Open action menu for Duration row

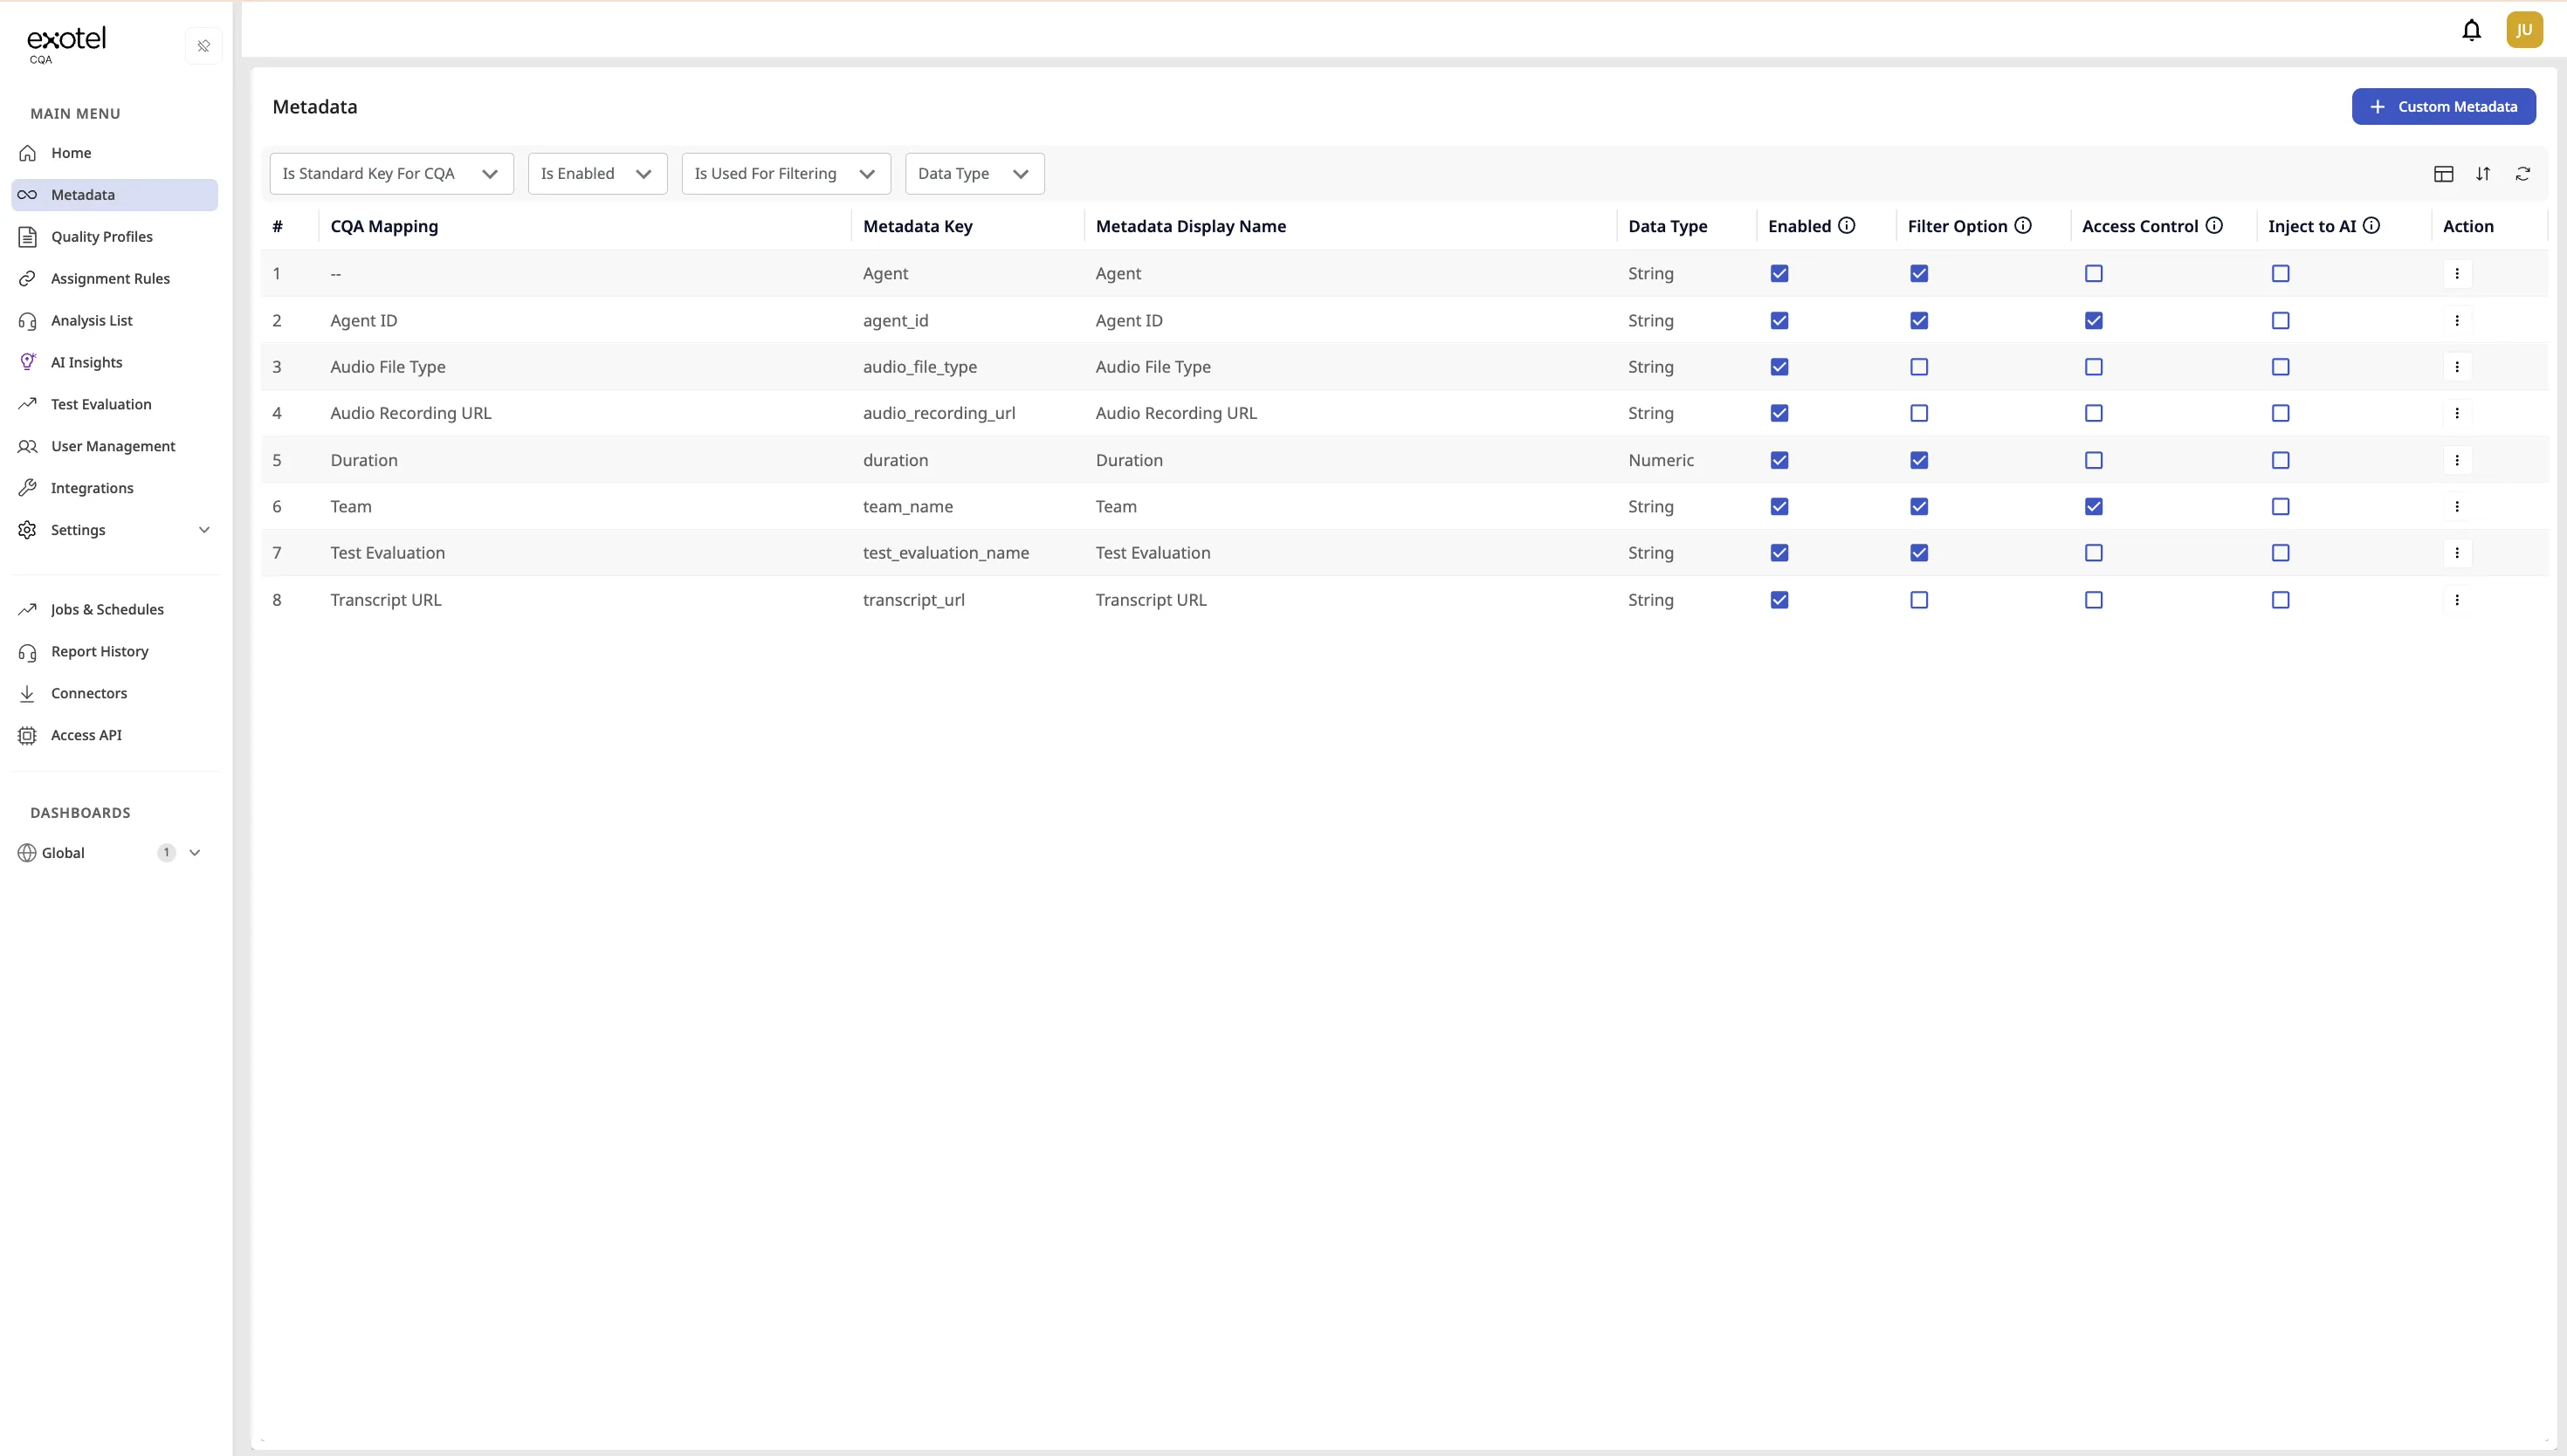pyautogui.click(x=2457, y=460)
